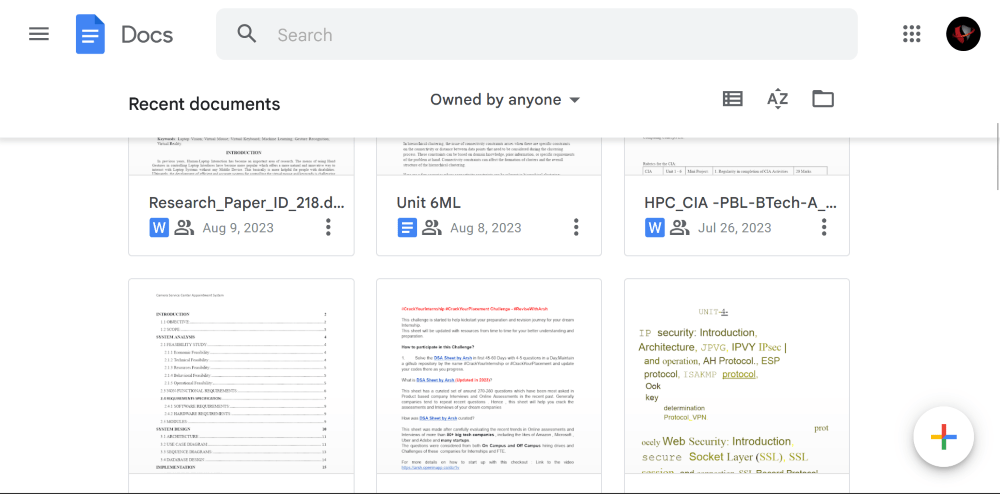
Task: Create new document with plus button
Action: point(943,437)
